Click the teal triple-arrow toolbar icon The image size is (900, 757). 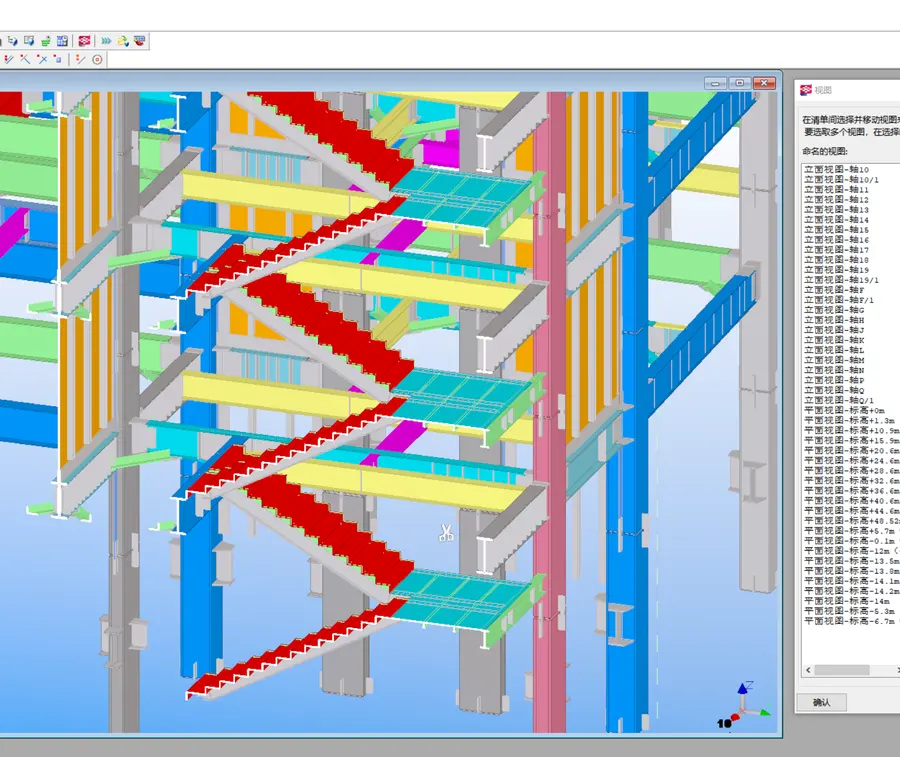tap(106, 41)
